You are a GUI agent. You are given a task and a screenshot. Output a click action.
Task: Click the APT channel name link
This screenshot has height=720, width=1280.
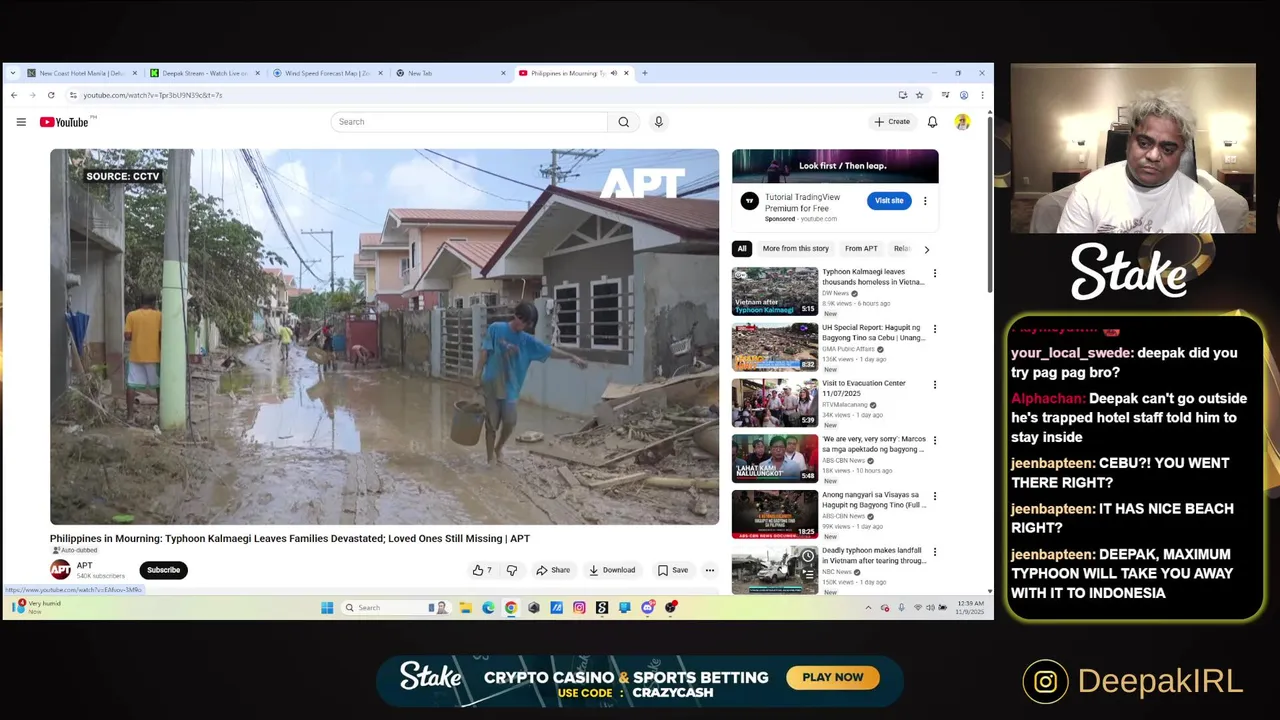pos(84,565)
